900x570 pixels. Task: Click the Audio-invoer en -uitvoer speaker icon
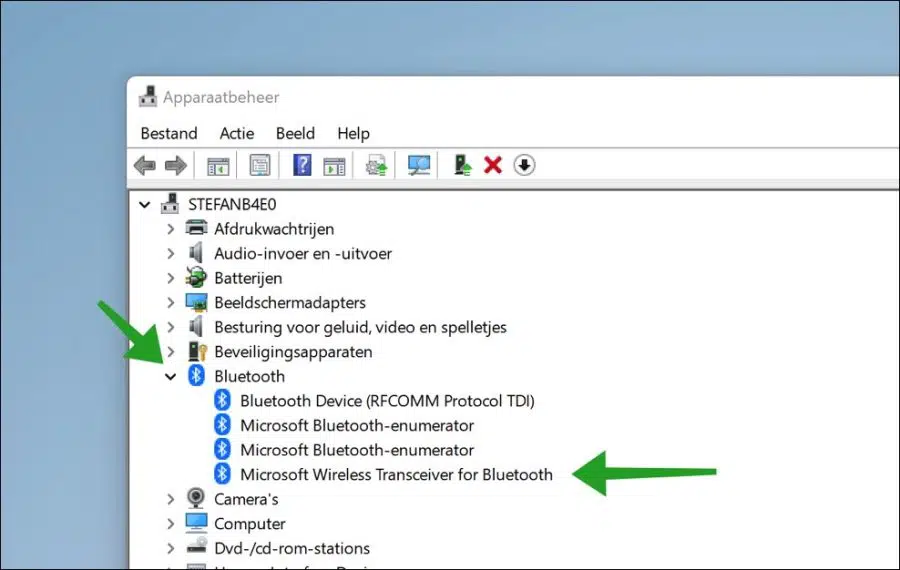(x=196, y=253)
